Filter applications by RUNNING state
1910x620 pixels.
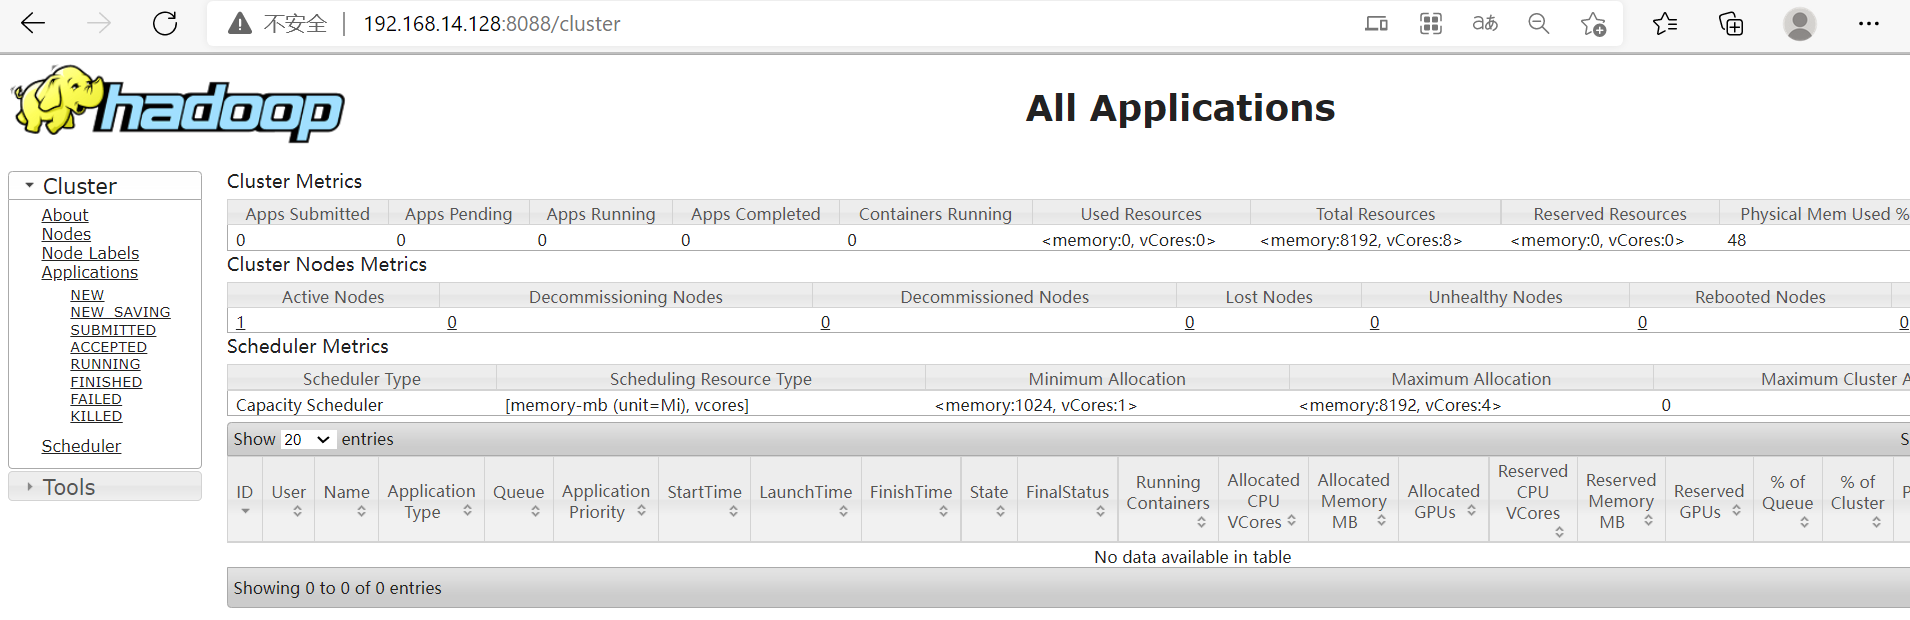pos(105,364)
